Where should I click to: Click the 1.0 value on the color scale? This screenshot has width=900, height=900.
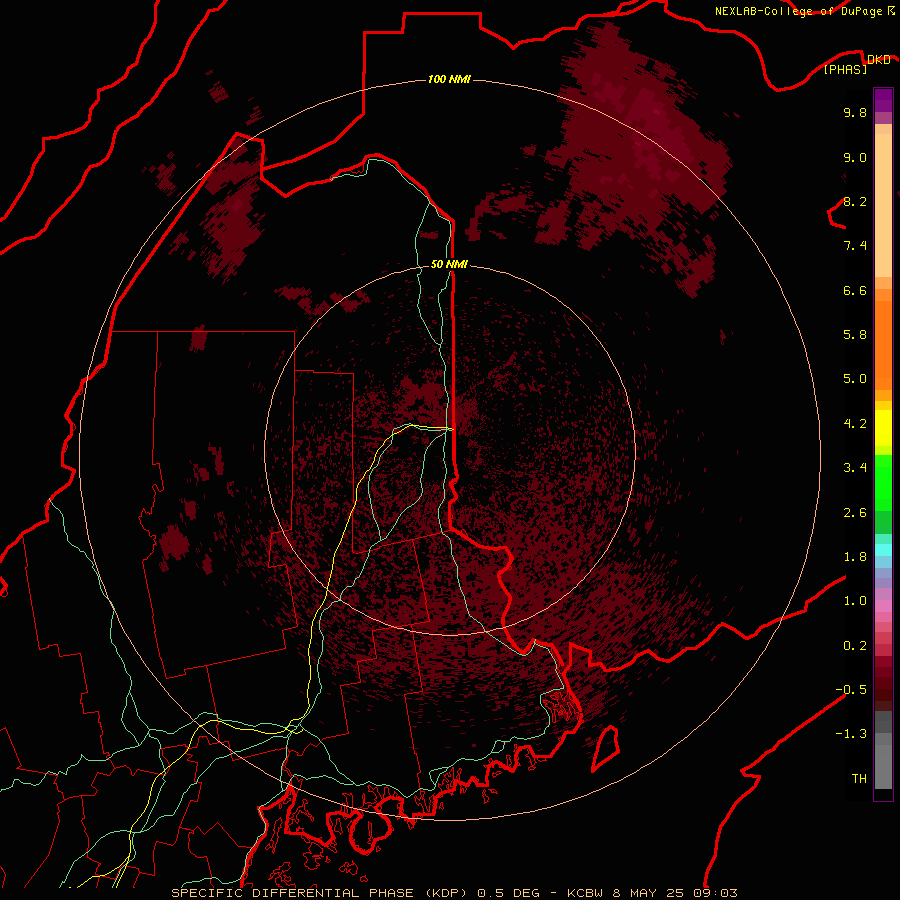(x=855, y=601)
